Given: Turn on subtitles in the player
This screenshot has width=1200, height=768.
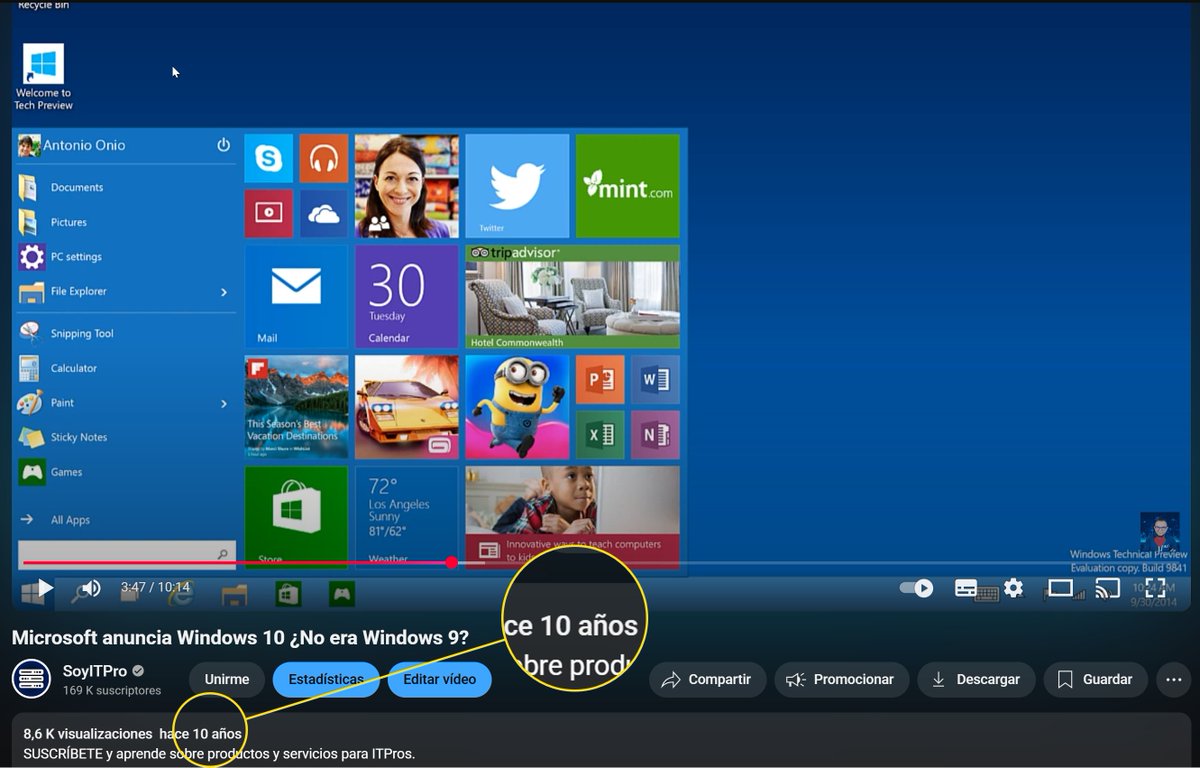Looking at the screenshot, I should pyautogui.click(x=966, y=588).
